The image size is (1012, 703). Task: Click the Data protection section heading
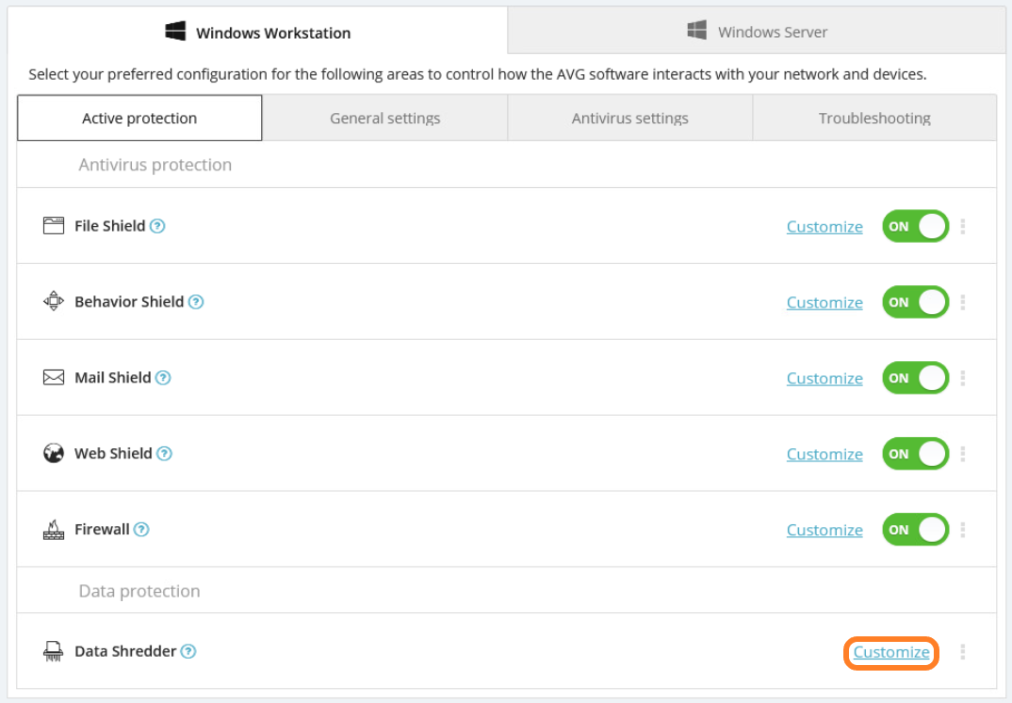(139, 591)
